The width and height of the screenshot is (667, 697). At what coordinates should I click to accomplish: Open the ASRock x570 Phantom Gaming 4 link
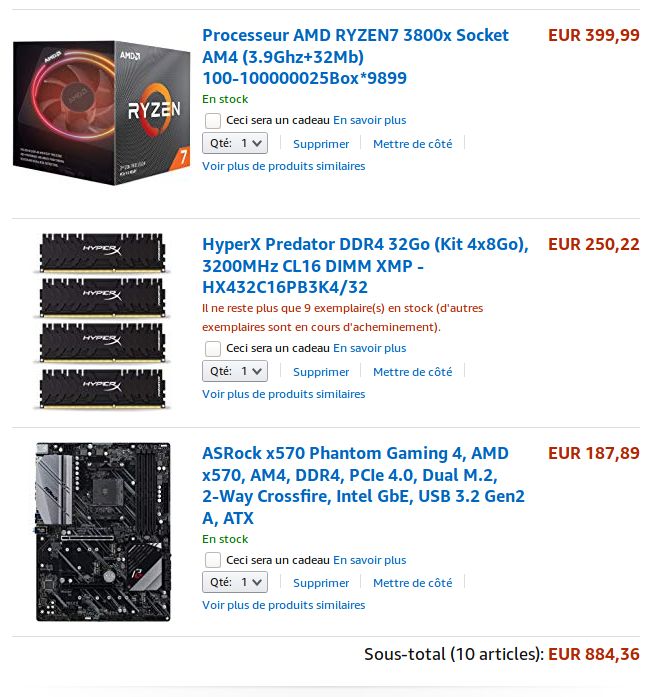[x=363, y=486]
